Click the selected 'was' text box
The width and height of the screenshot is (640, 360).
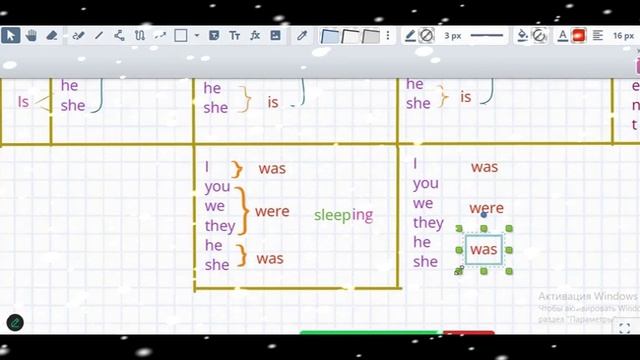click(484, 249)
